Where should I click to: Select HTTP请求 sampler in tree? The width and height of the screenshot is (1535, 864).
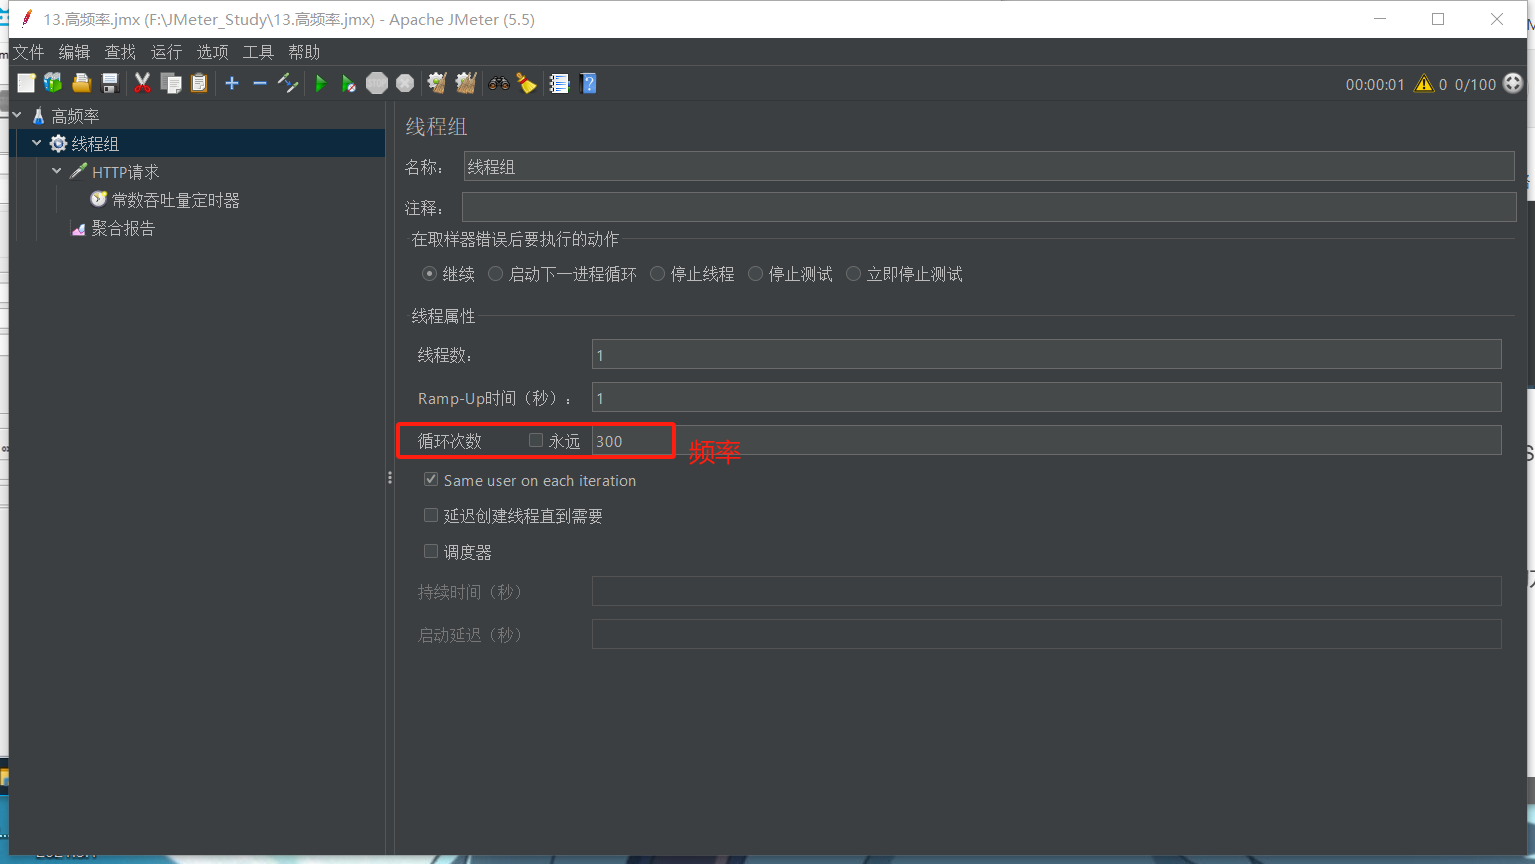click(x=125, y=172)
